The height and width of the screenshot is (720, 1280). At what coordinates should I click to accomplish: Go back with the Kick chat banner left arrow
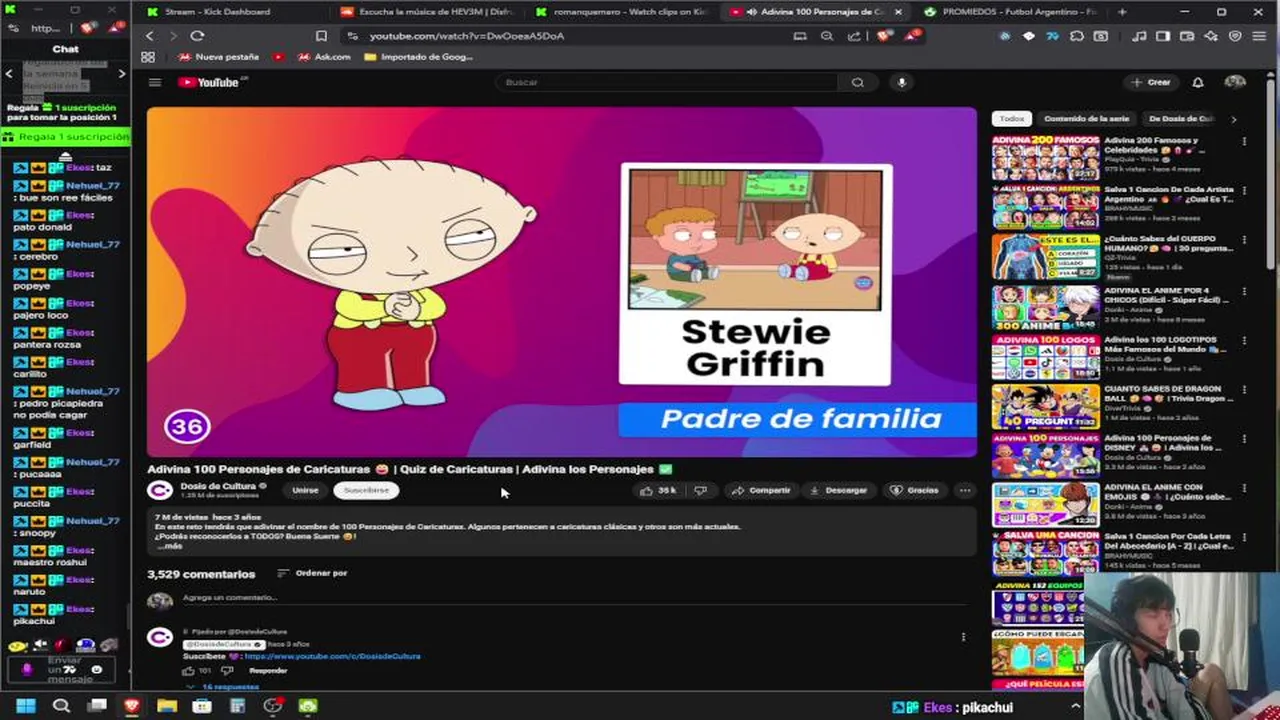click(x=9, y=73)
